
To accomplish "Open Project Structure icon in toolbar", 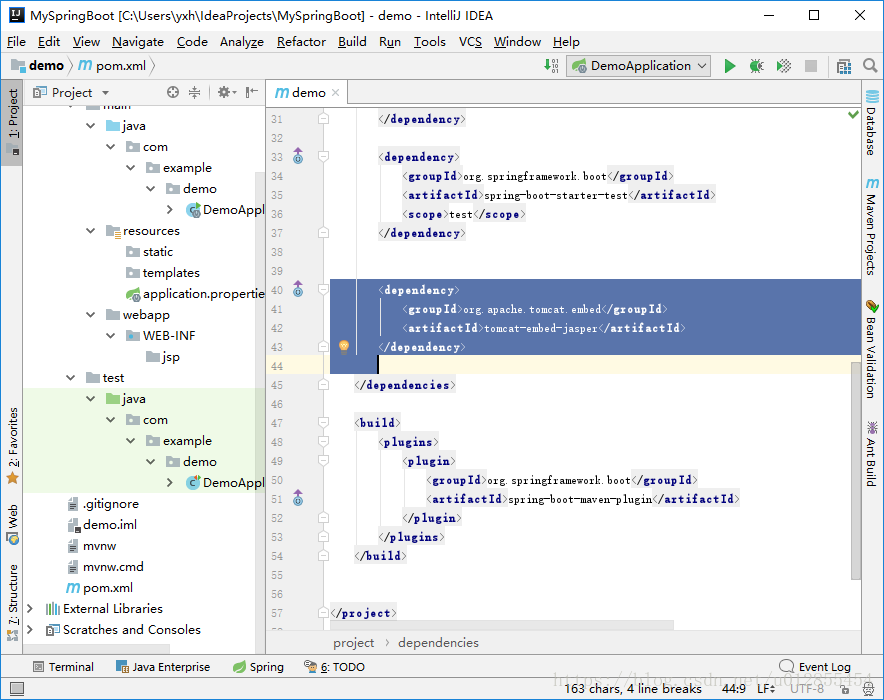I will 843,67.
